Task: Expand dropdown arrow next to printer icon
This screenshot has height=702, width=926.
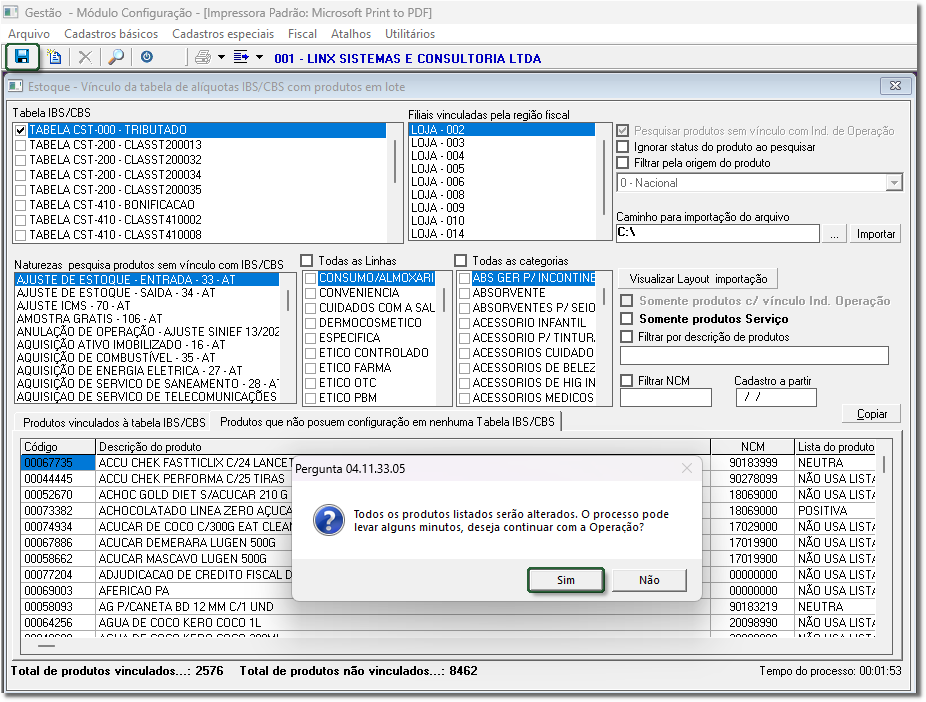Action: click(x=221, y=58)
